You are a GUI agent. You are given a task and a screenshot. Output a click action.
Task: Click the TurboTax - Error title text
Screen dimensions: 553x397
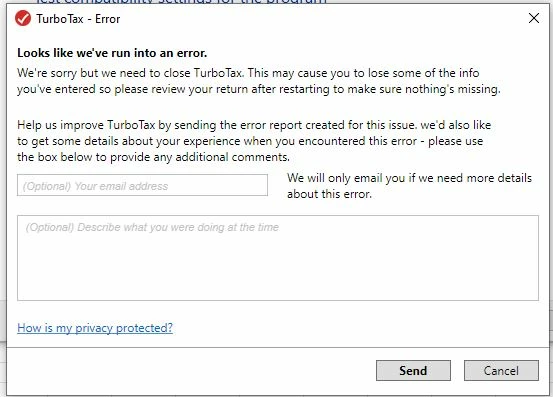[78, 19]
